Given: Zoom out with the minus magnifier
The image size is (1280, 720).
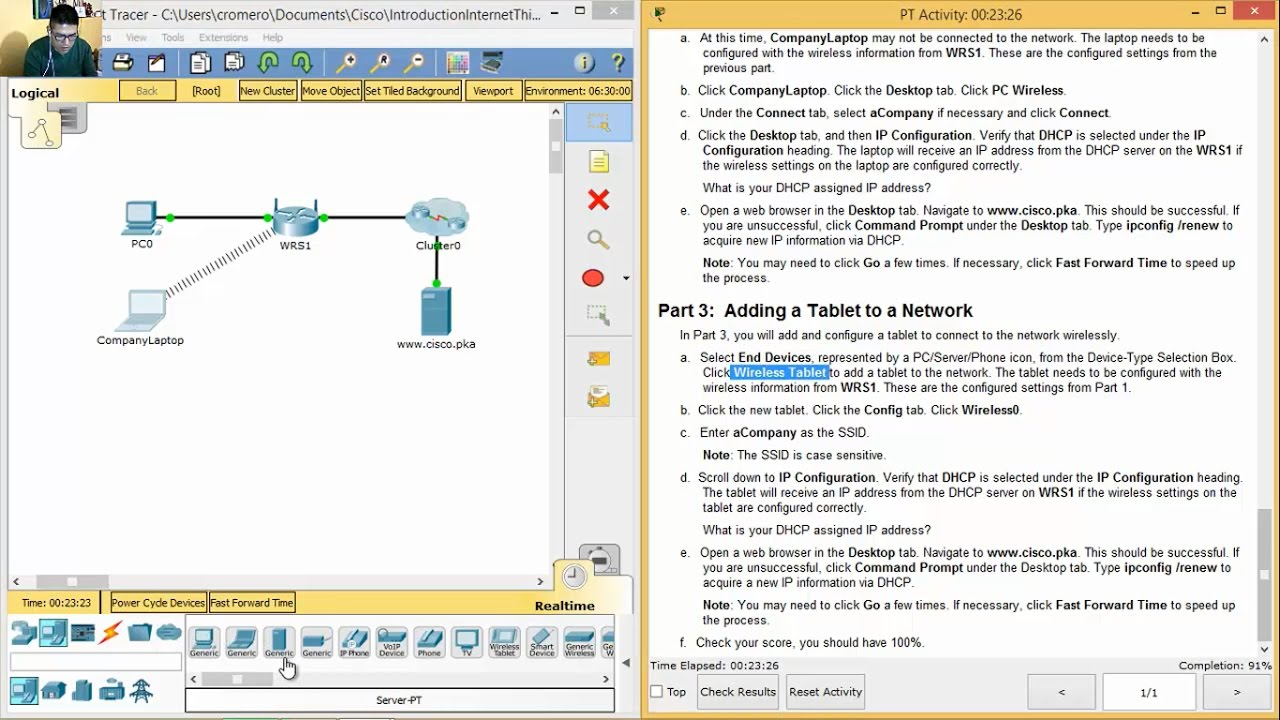Looking at the screenshot, I should click(x=414, y=63).
